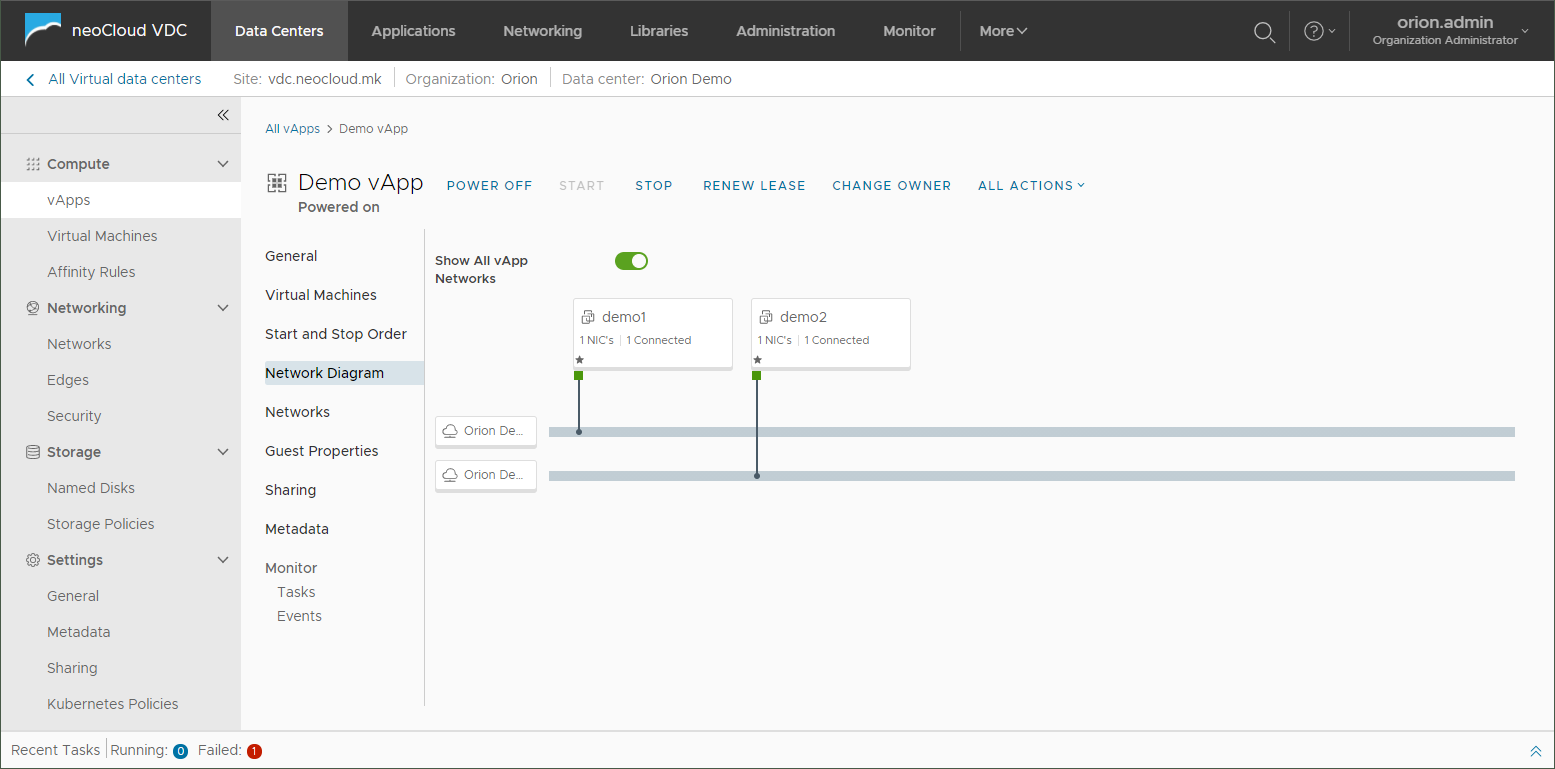1555x769 pixels.
Task: Open Edges under Networking
Action: pos(68,380)
